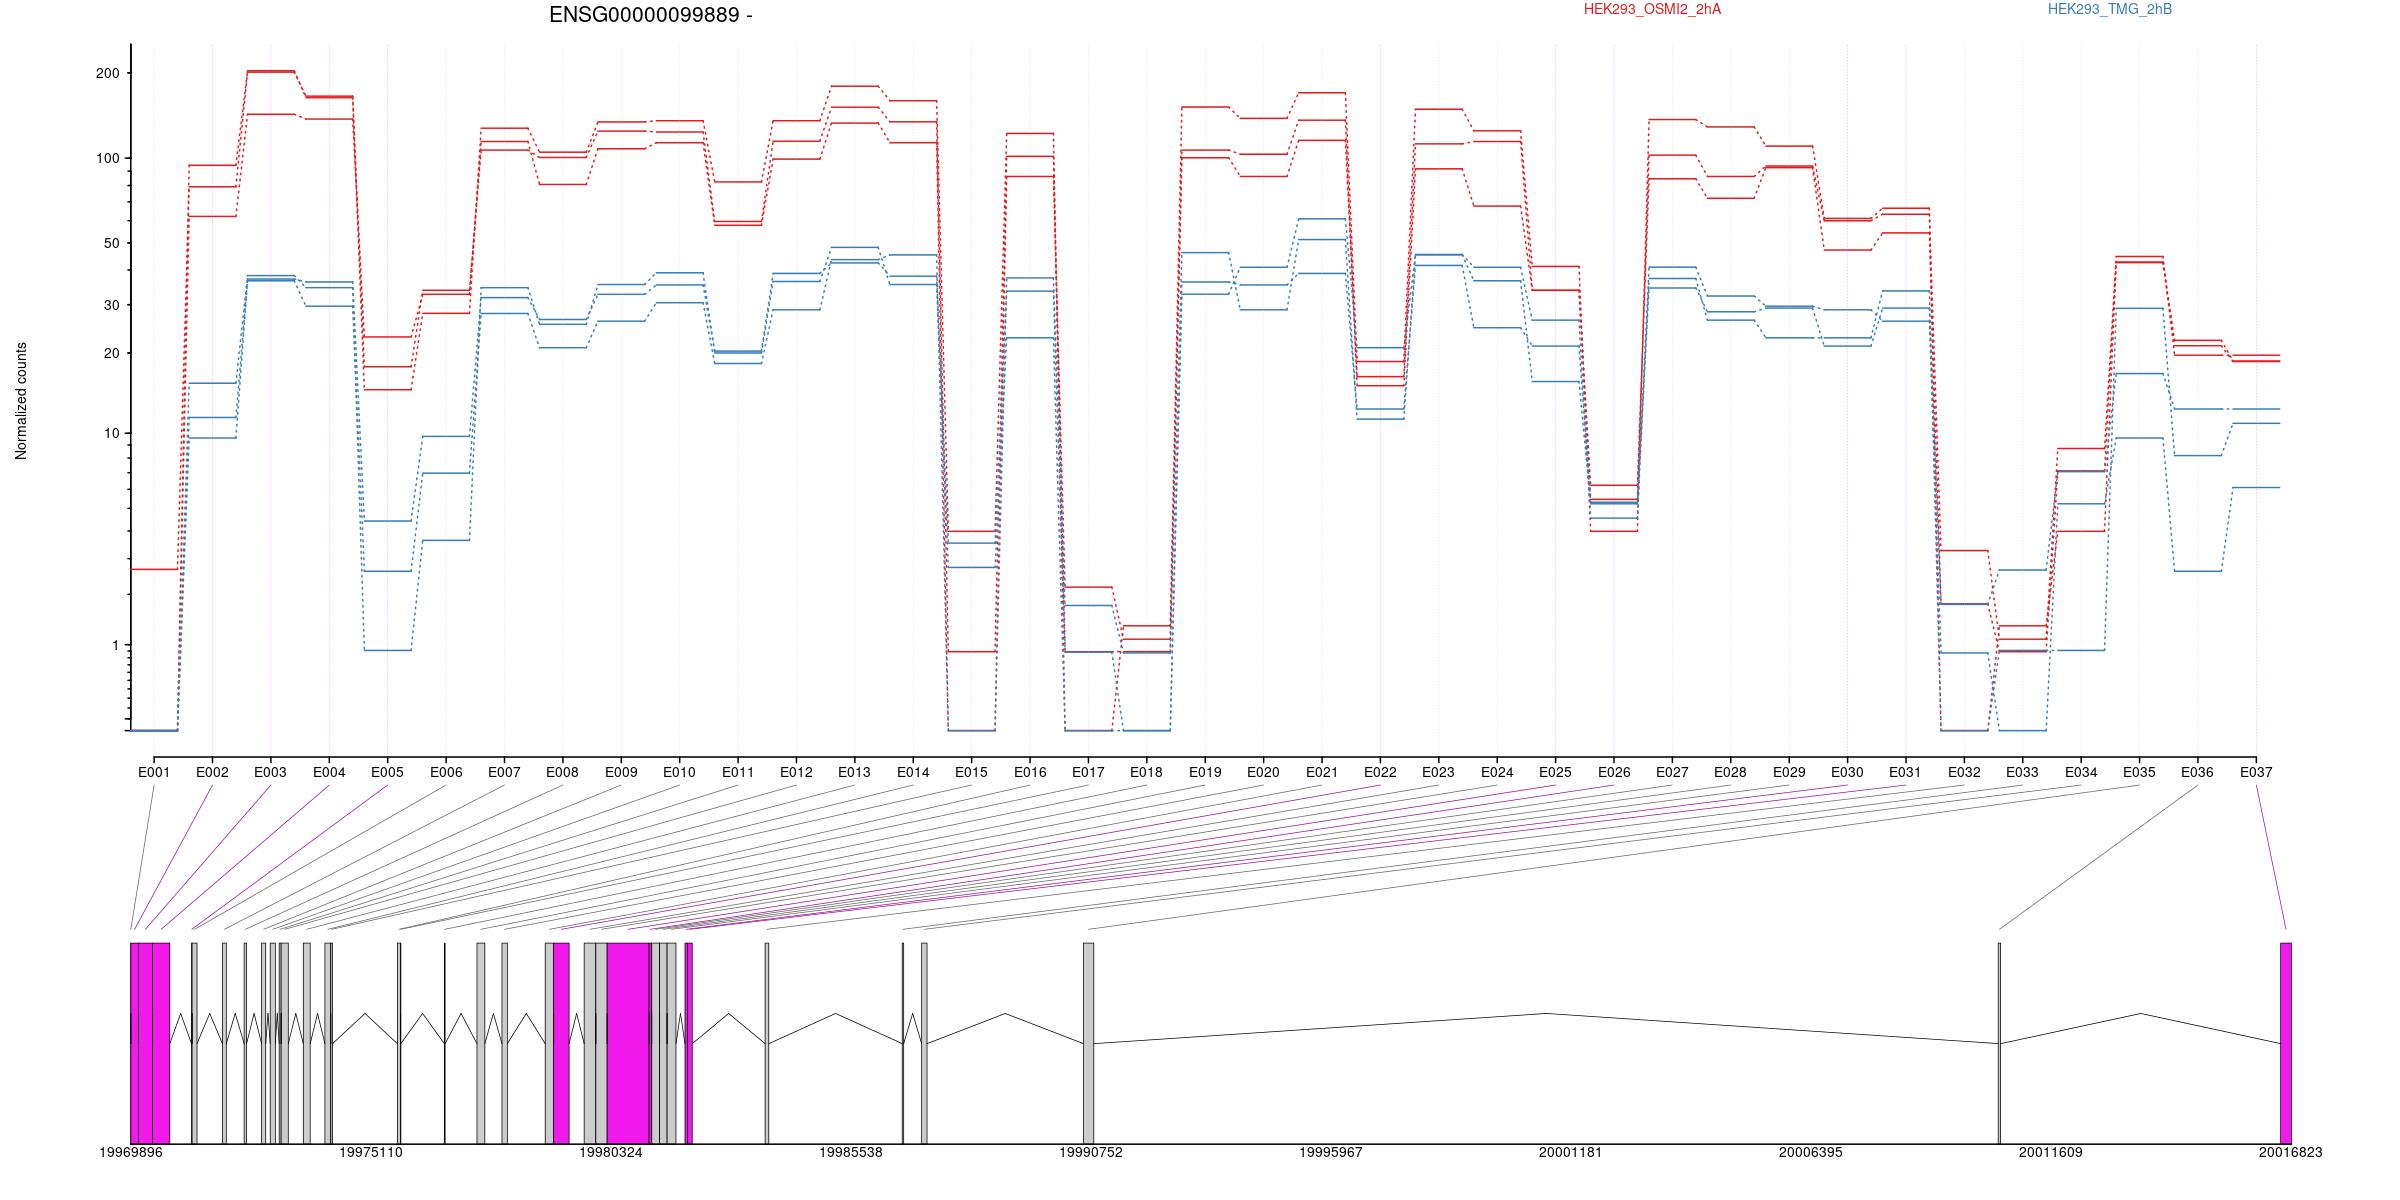Screen dimensions: 2400x1200
Task: Select the HEK293_TMG_2hB legend label
Action: click(2110, 9)
